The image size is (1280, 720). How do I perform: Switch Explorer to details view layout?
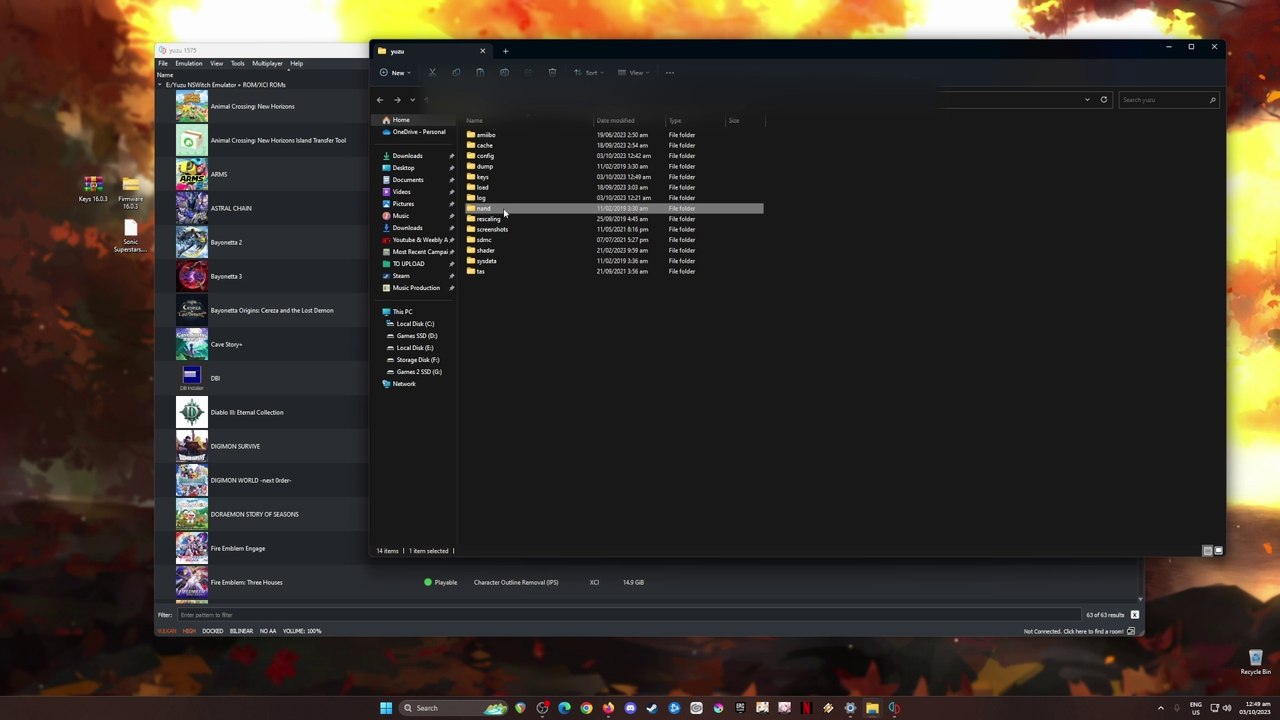click(1208, 551)
